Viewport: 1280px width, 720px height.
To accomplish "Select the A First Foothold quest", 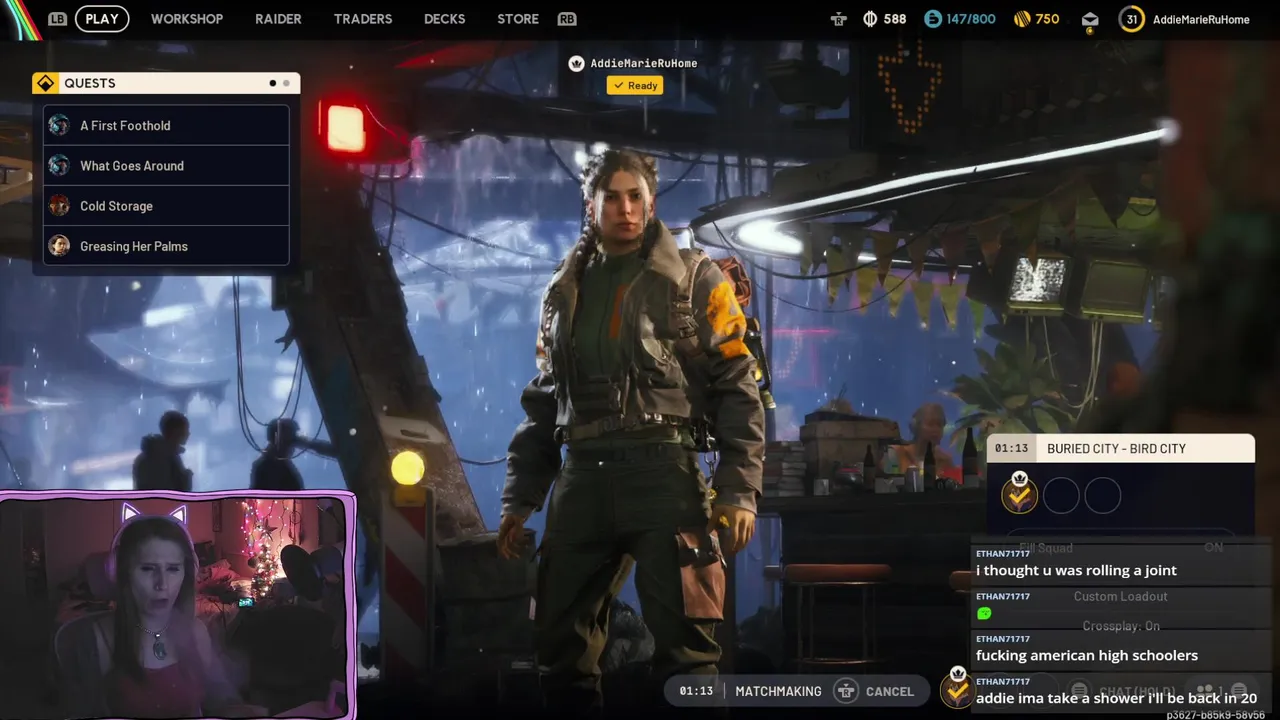I will [166, 125].
